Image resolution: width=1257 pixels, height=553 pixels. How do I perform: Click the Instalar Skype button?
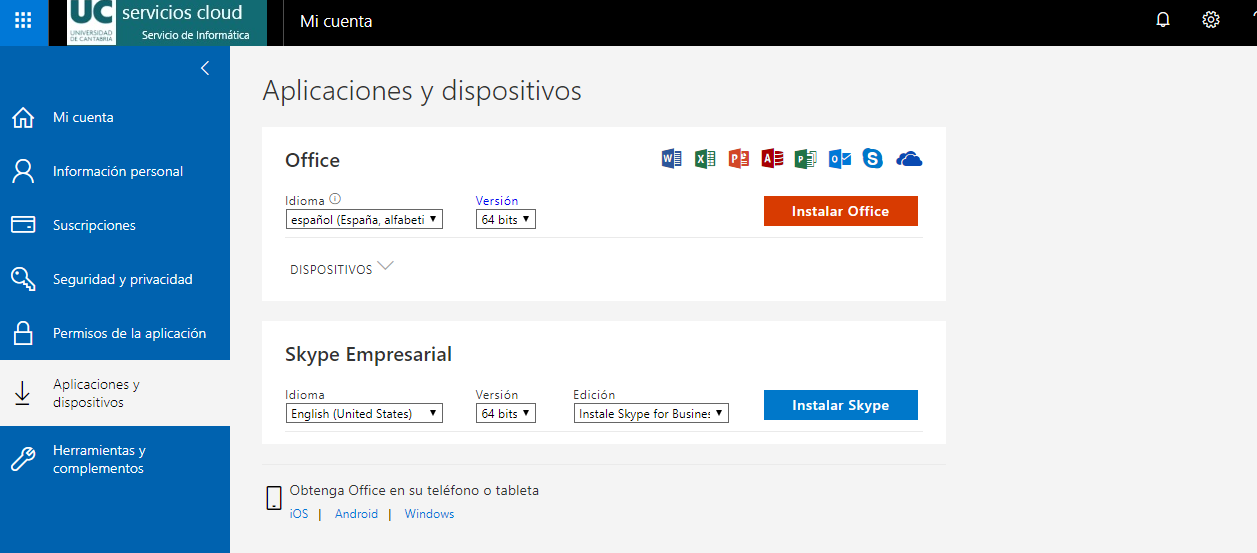coord(841,405)
